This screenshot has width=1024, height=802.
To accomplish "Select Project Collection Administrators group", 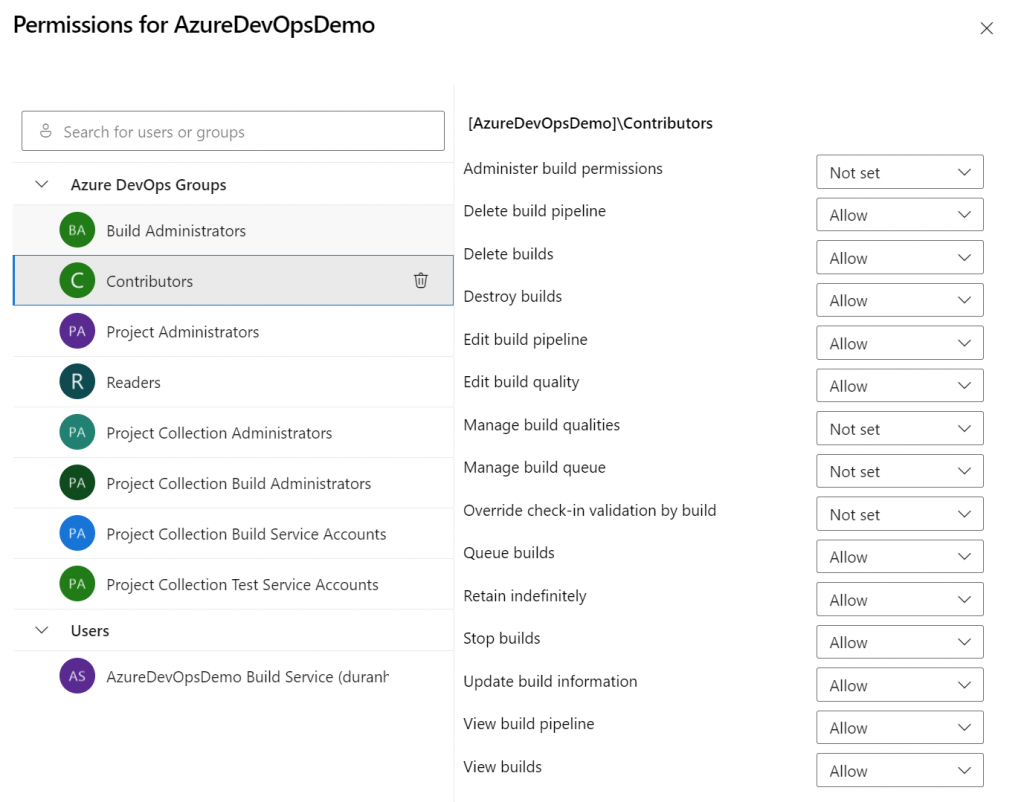I will tap(219, 433).
